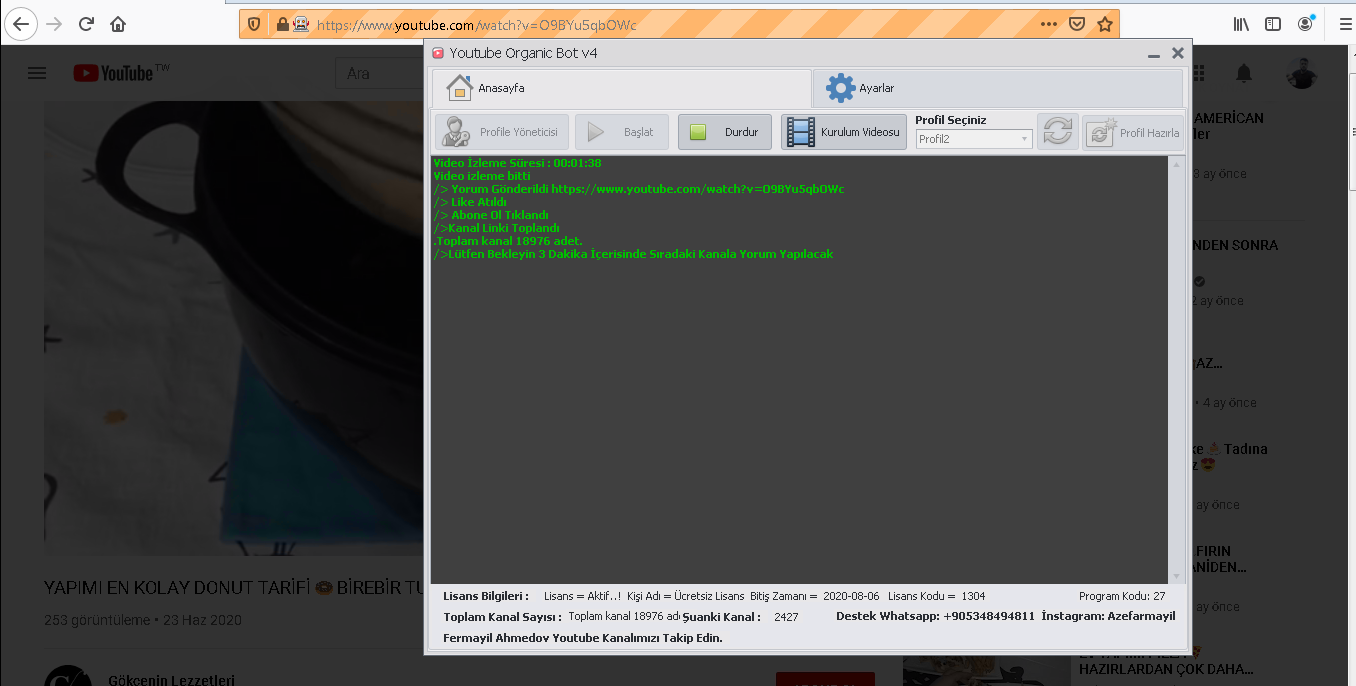The image size is (1356, 686).
Task: Click the Save to Pocket icon
Action: pyautogui.click(x=1077, y=24)
